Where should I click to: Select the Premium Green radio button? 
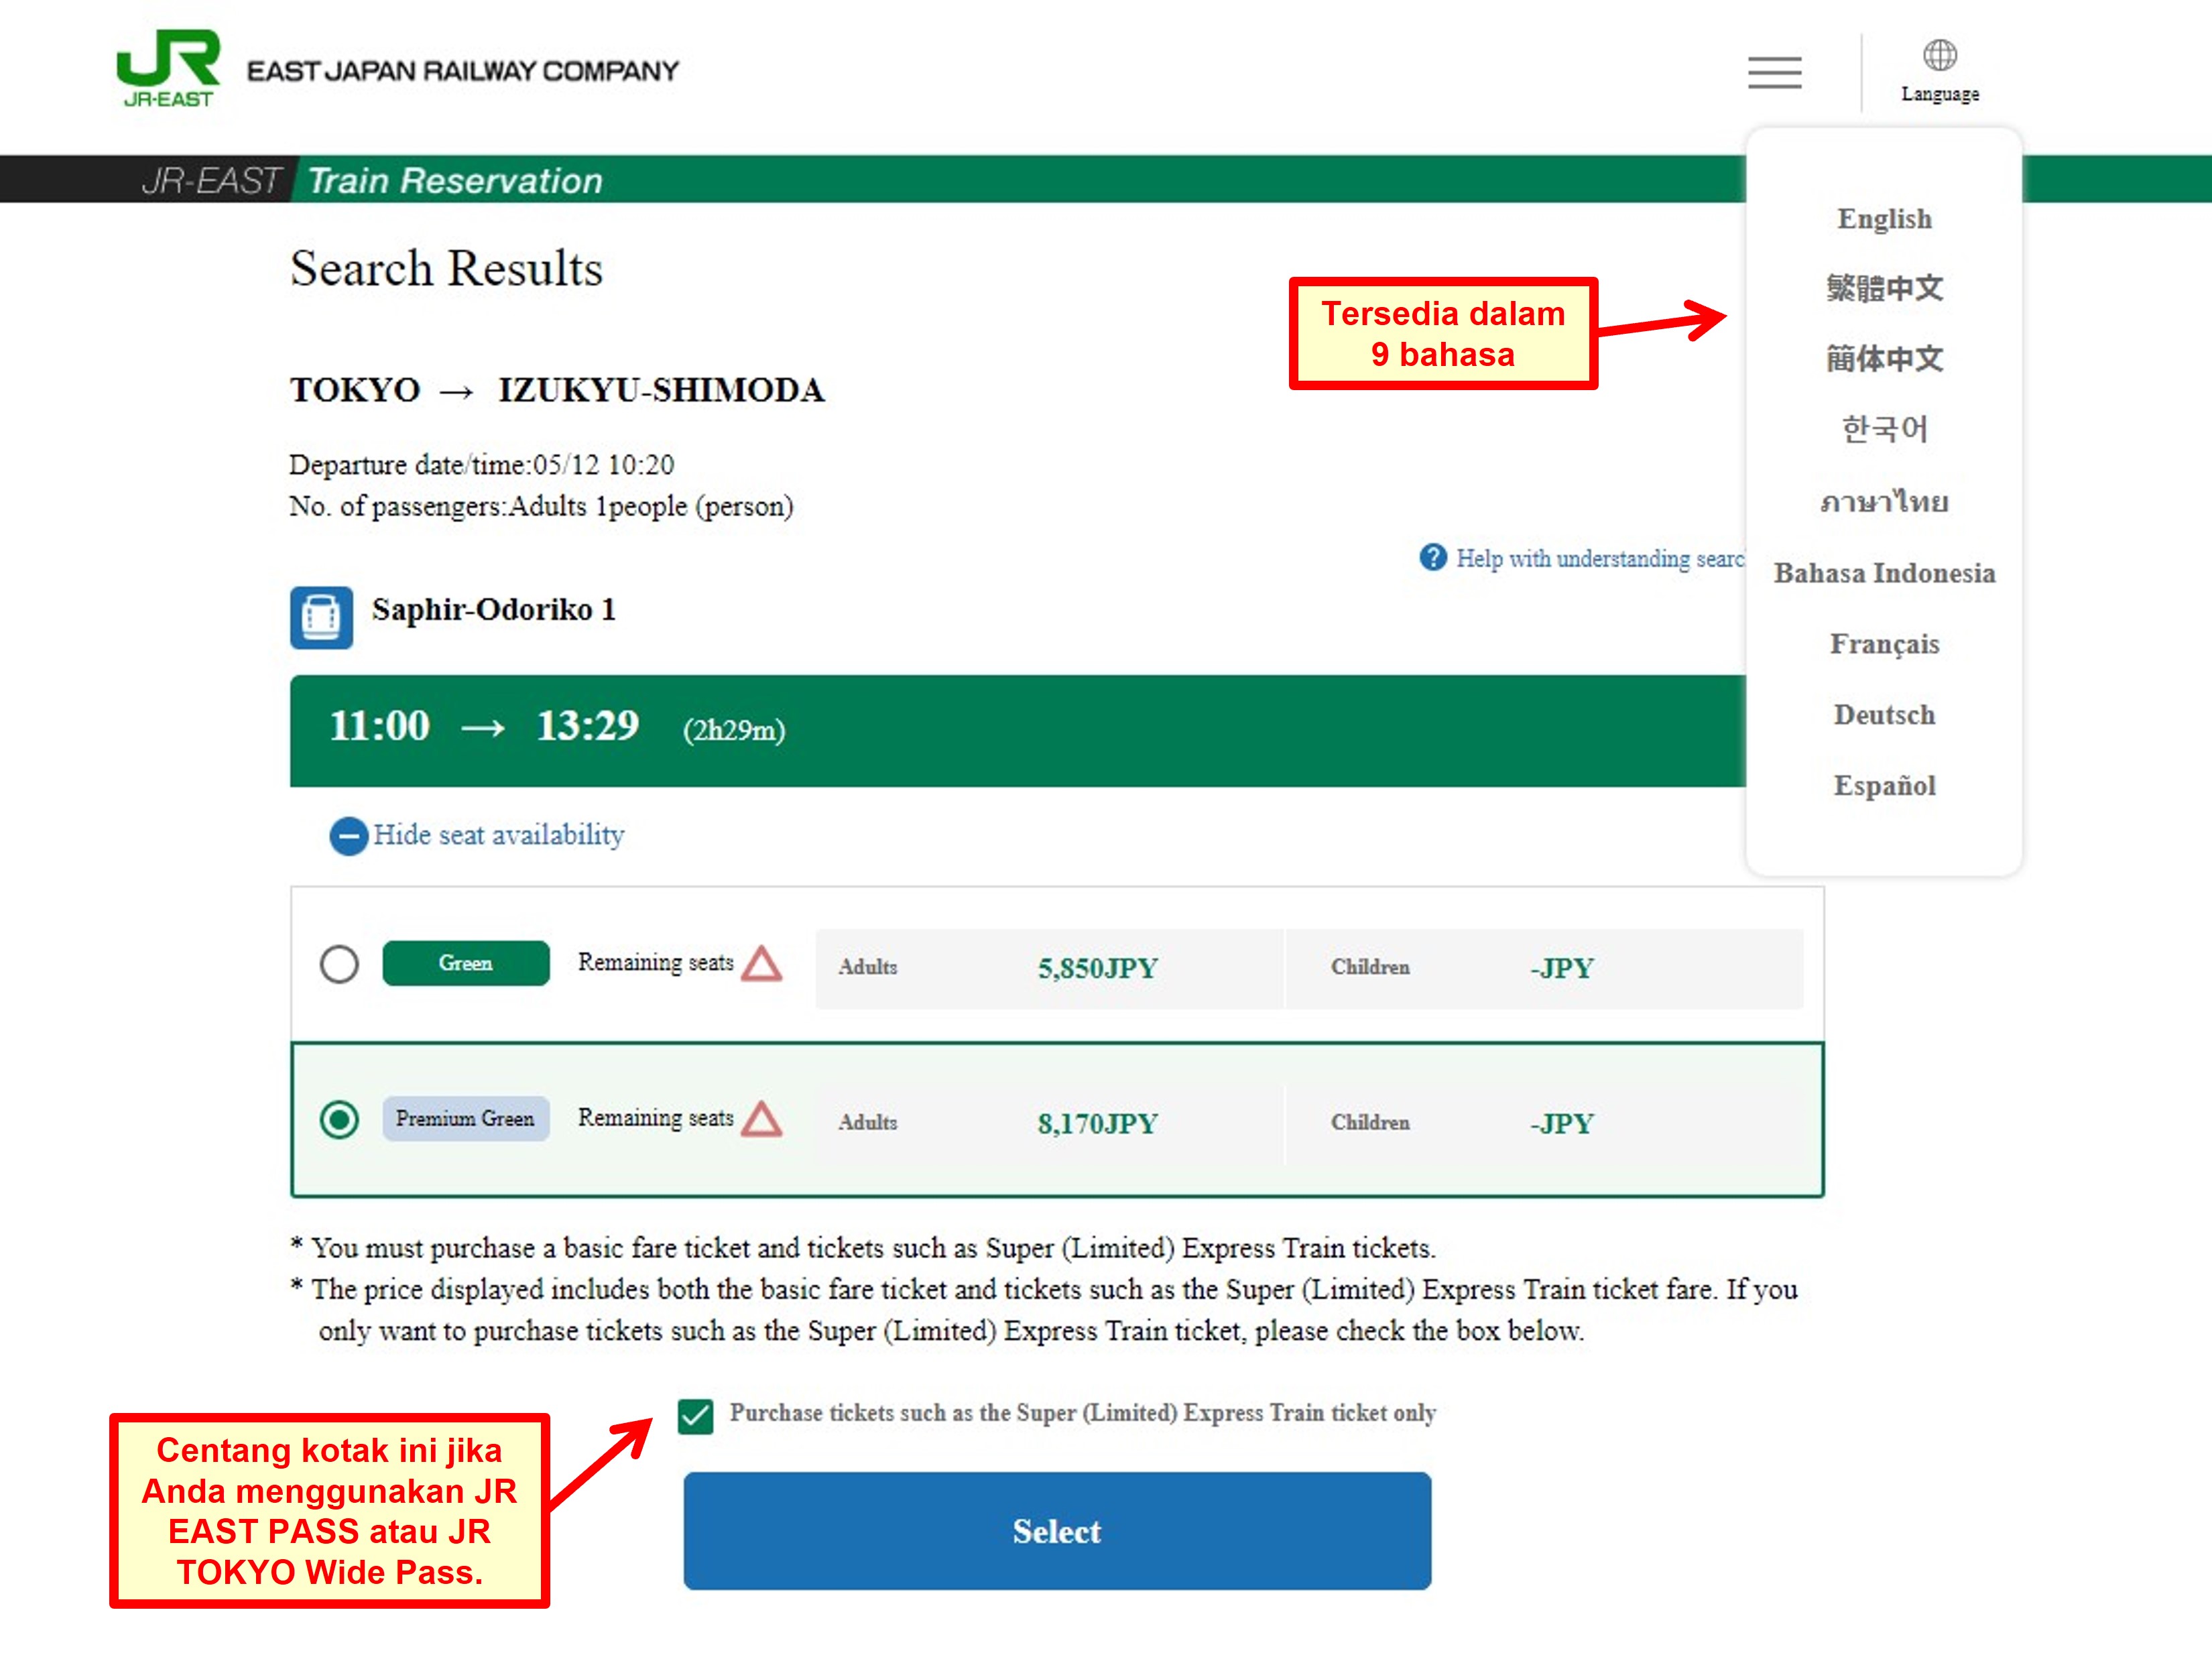coord(339,1119)
